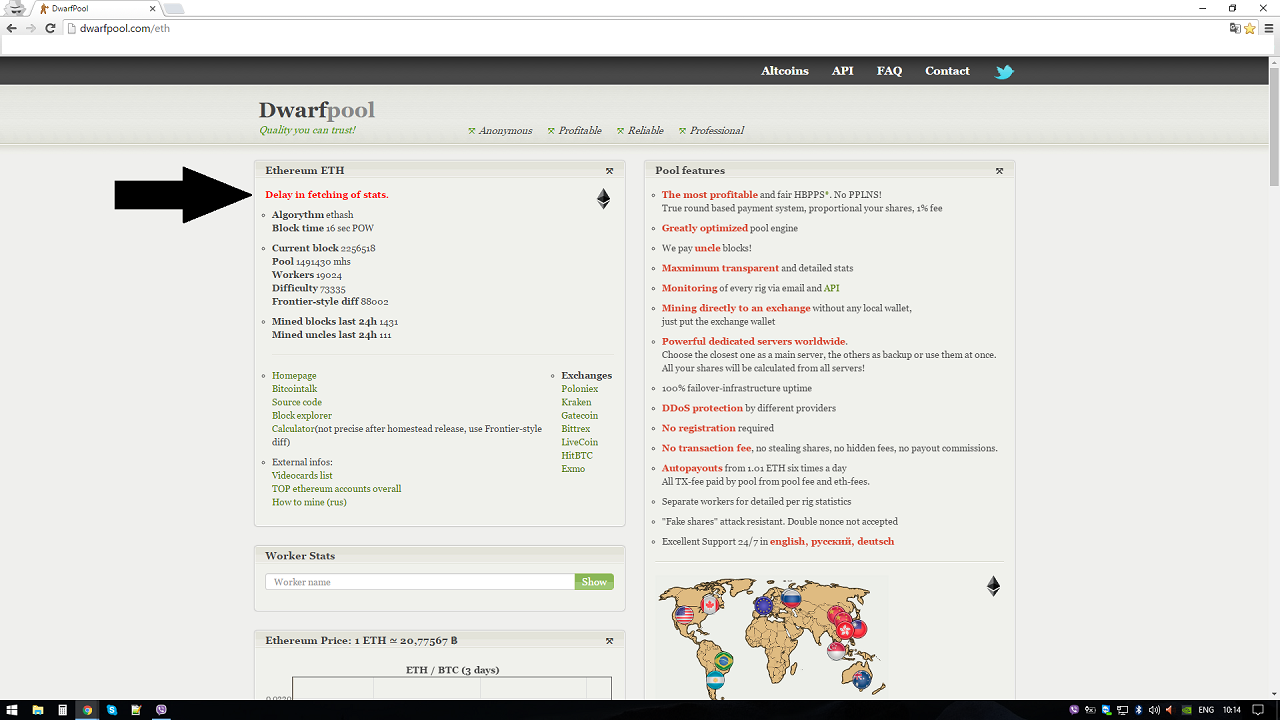Visit the LiveCoin exchange link

[580, 442]
